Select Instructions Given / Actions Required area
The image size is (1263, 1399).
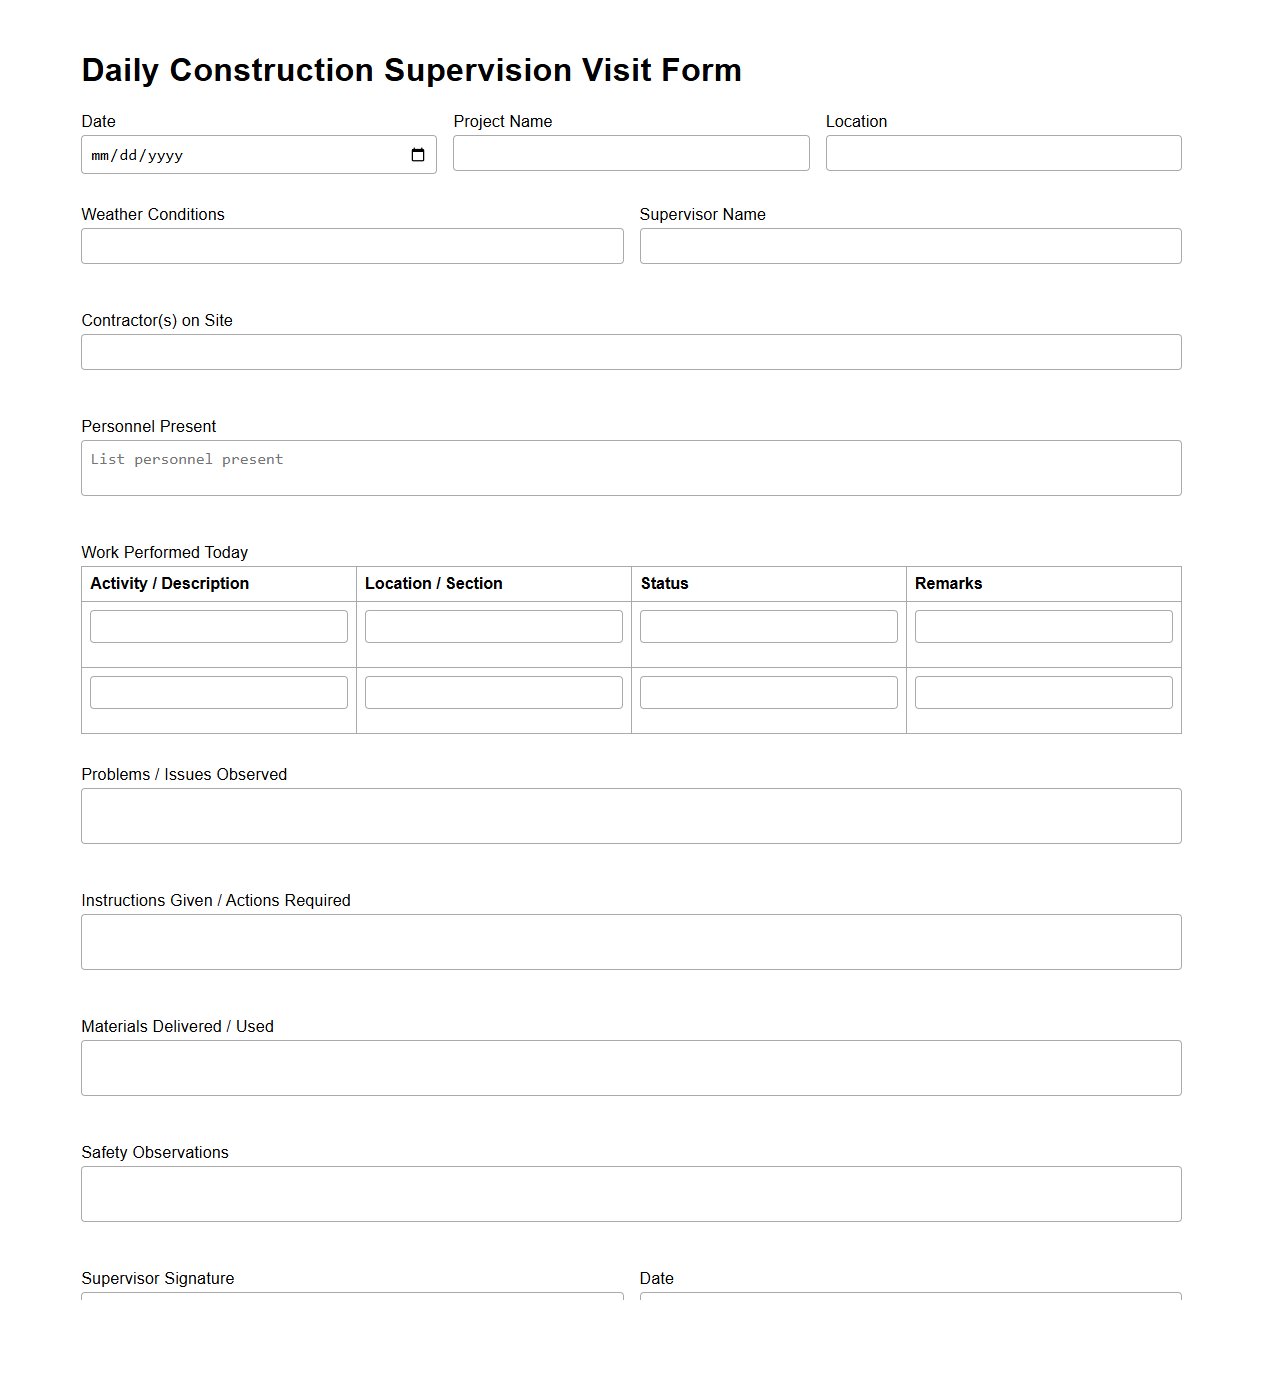631,941
